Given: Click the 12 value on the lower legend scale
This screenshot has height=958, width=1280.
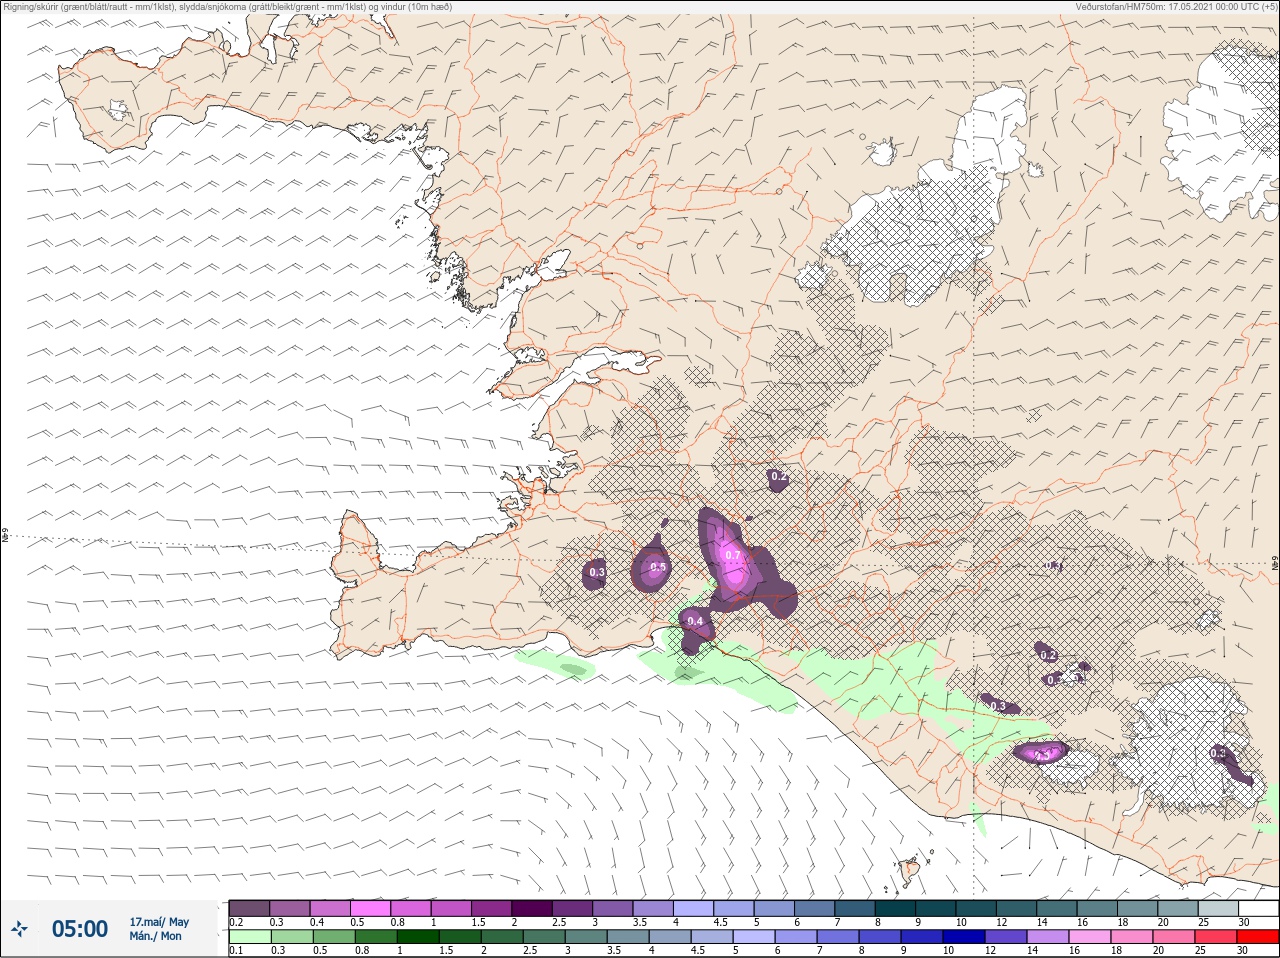Looking at the screenshot, I should 991,950.
